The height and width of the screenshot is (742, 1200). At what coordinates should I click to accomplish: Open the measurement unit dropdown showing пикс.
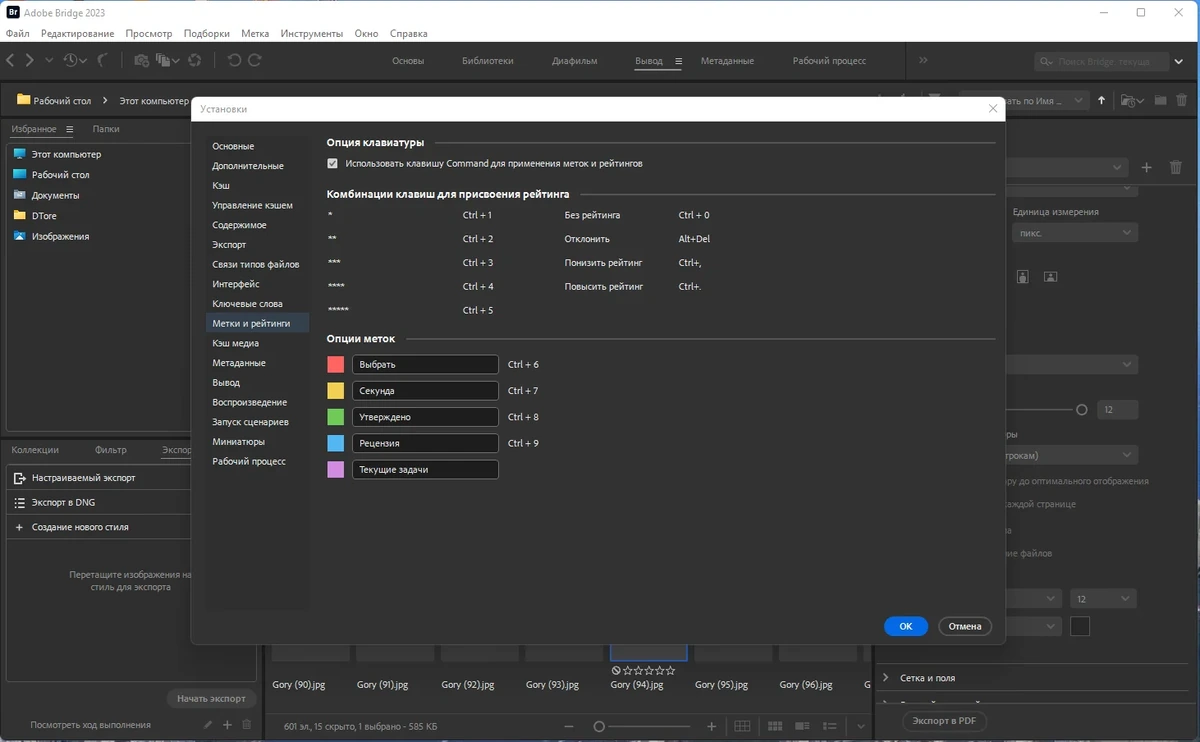1074,232
